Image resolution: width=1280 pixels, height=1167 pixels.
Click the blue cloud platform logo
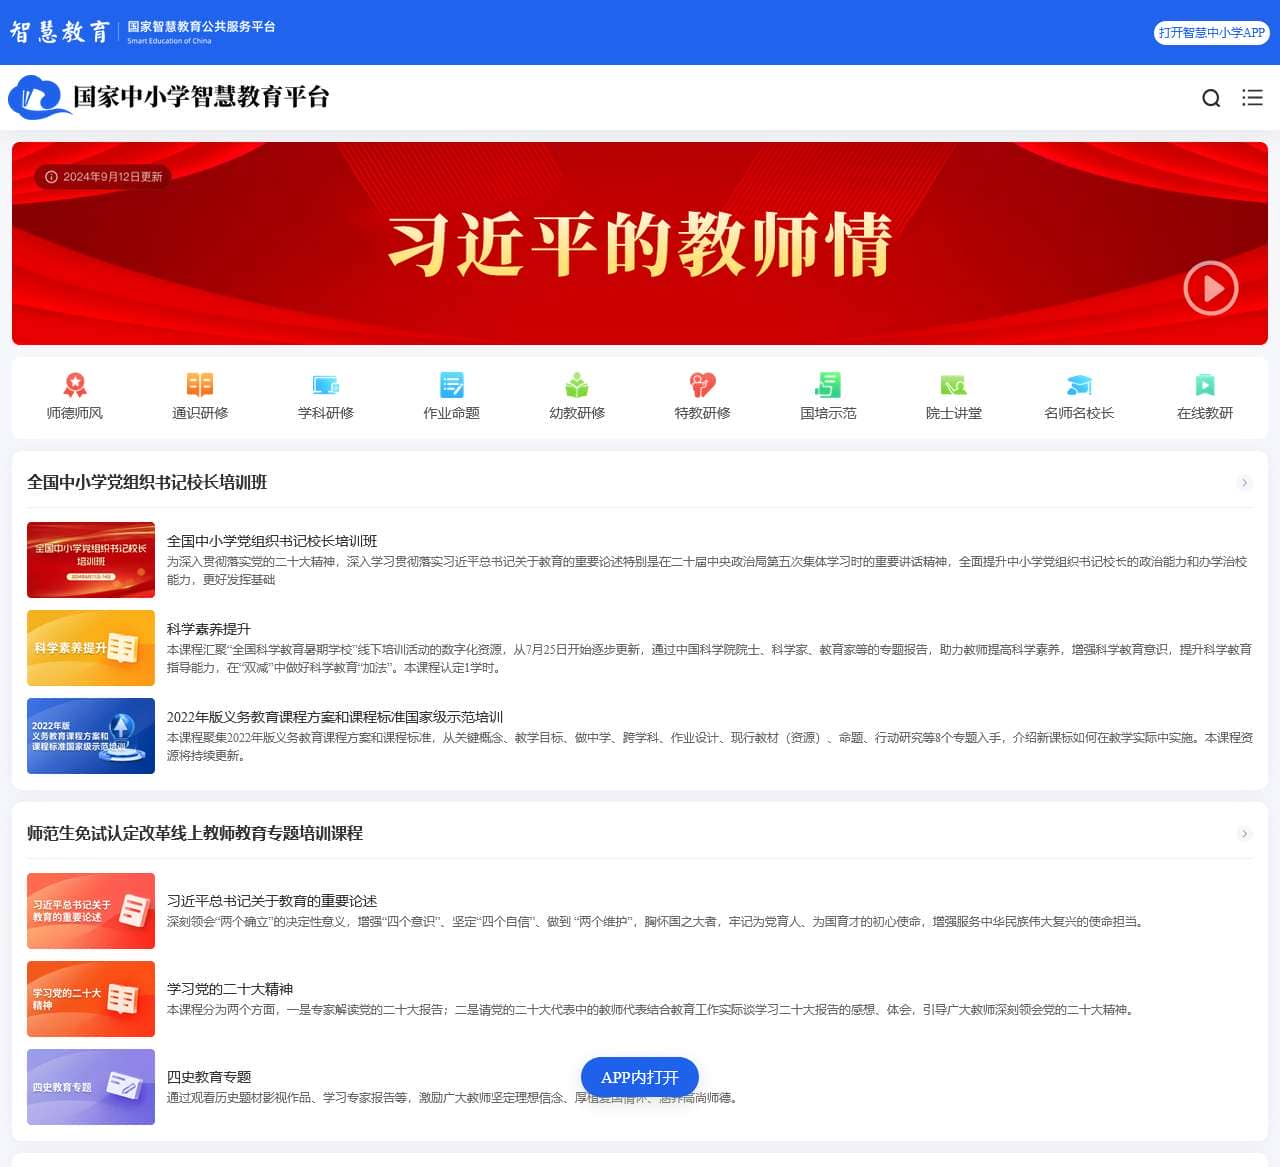[38, 97]
